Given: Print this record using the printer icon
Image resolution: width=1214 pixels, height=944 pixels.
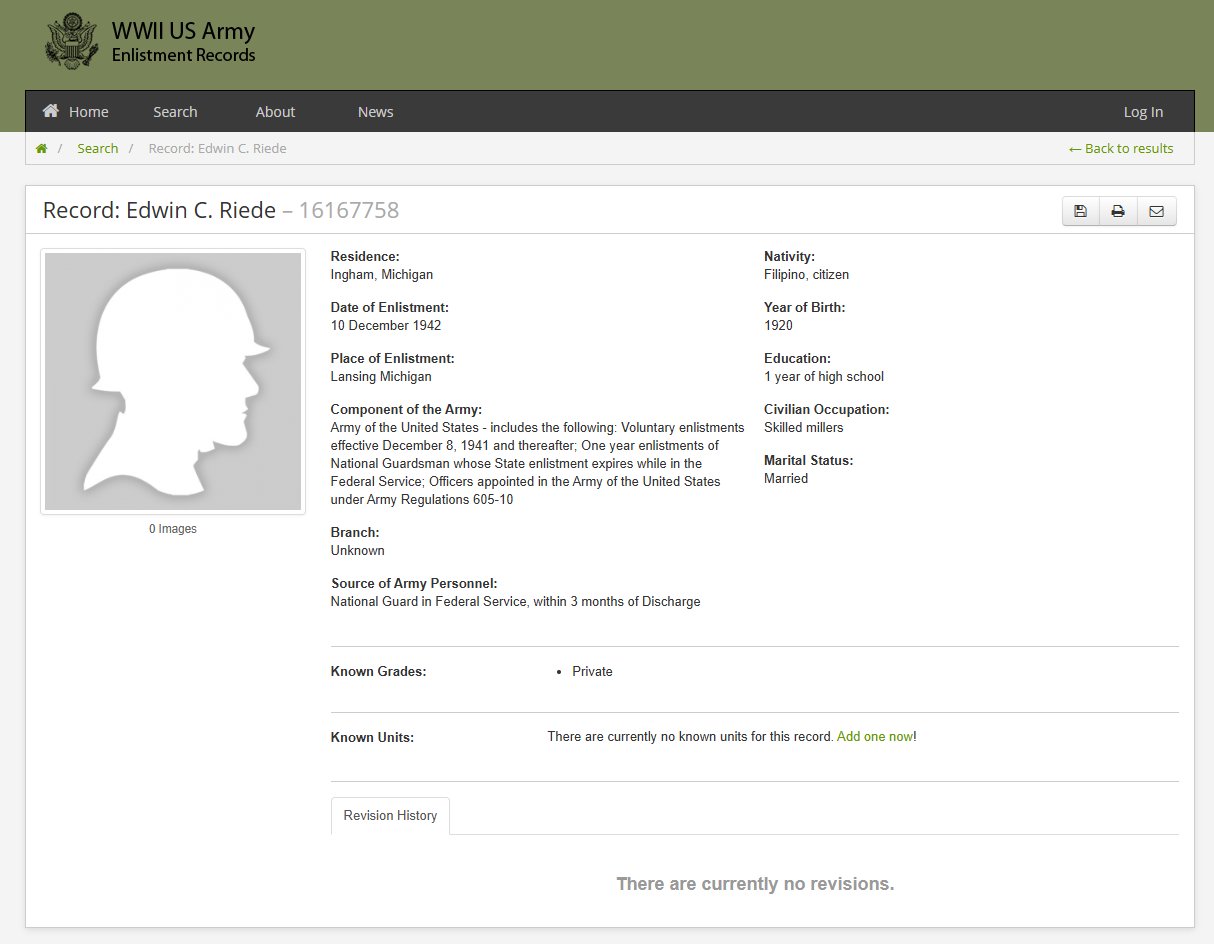Looking at the screenshot, I should (1118, 211).
